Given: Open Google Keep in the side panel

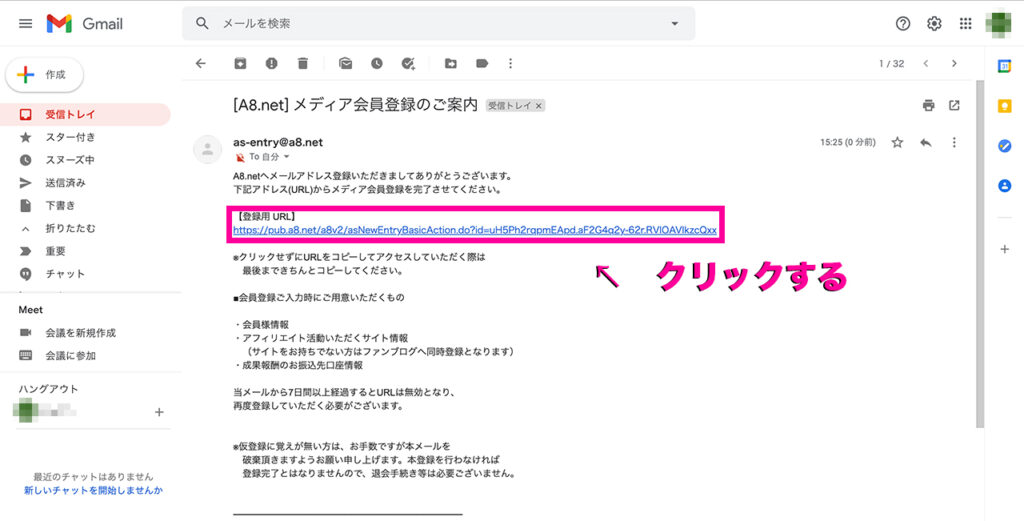Looking at the screenshot, I should [x=1004, y=106].
